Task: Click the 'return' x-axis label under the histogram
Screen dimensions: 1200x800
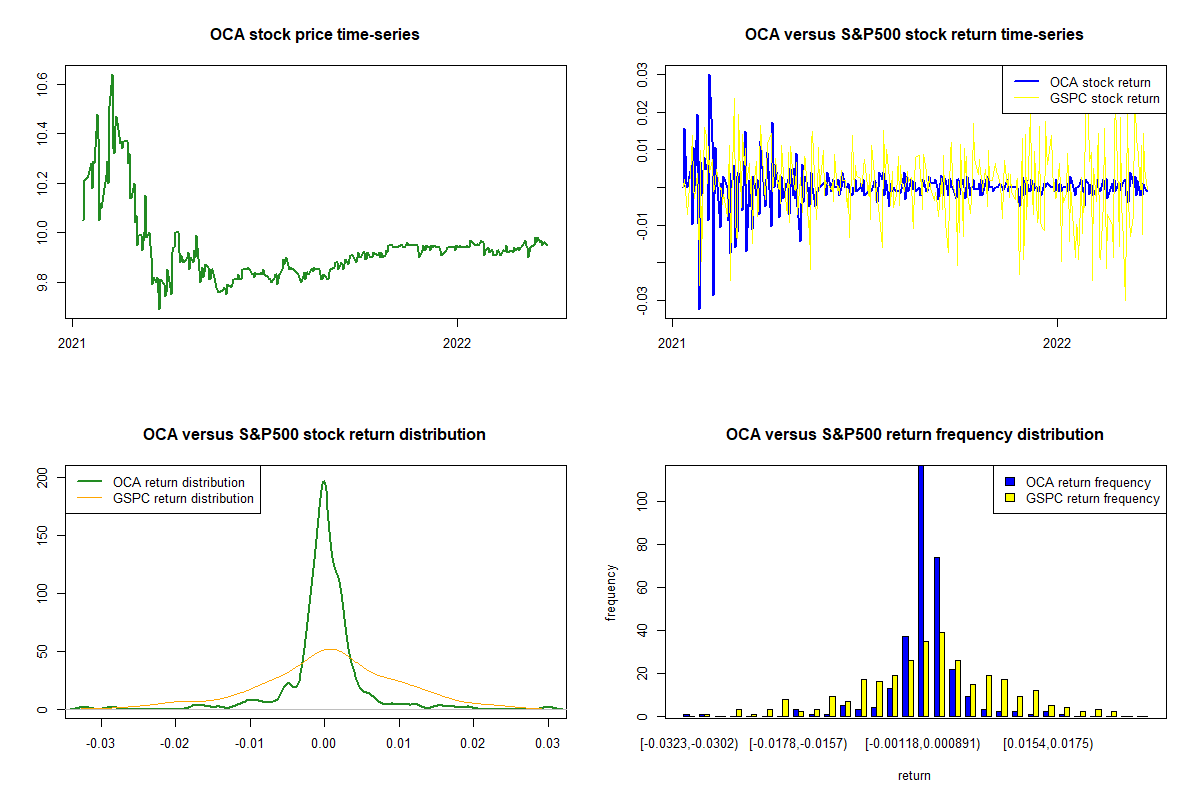Action: click(x=914, y=775)
